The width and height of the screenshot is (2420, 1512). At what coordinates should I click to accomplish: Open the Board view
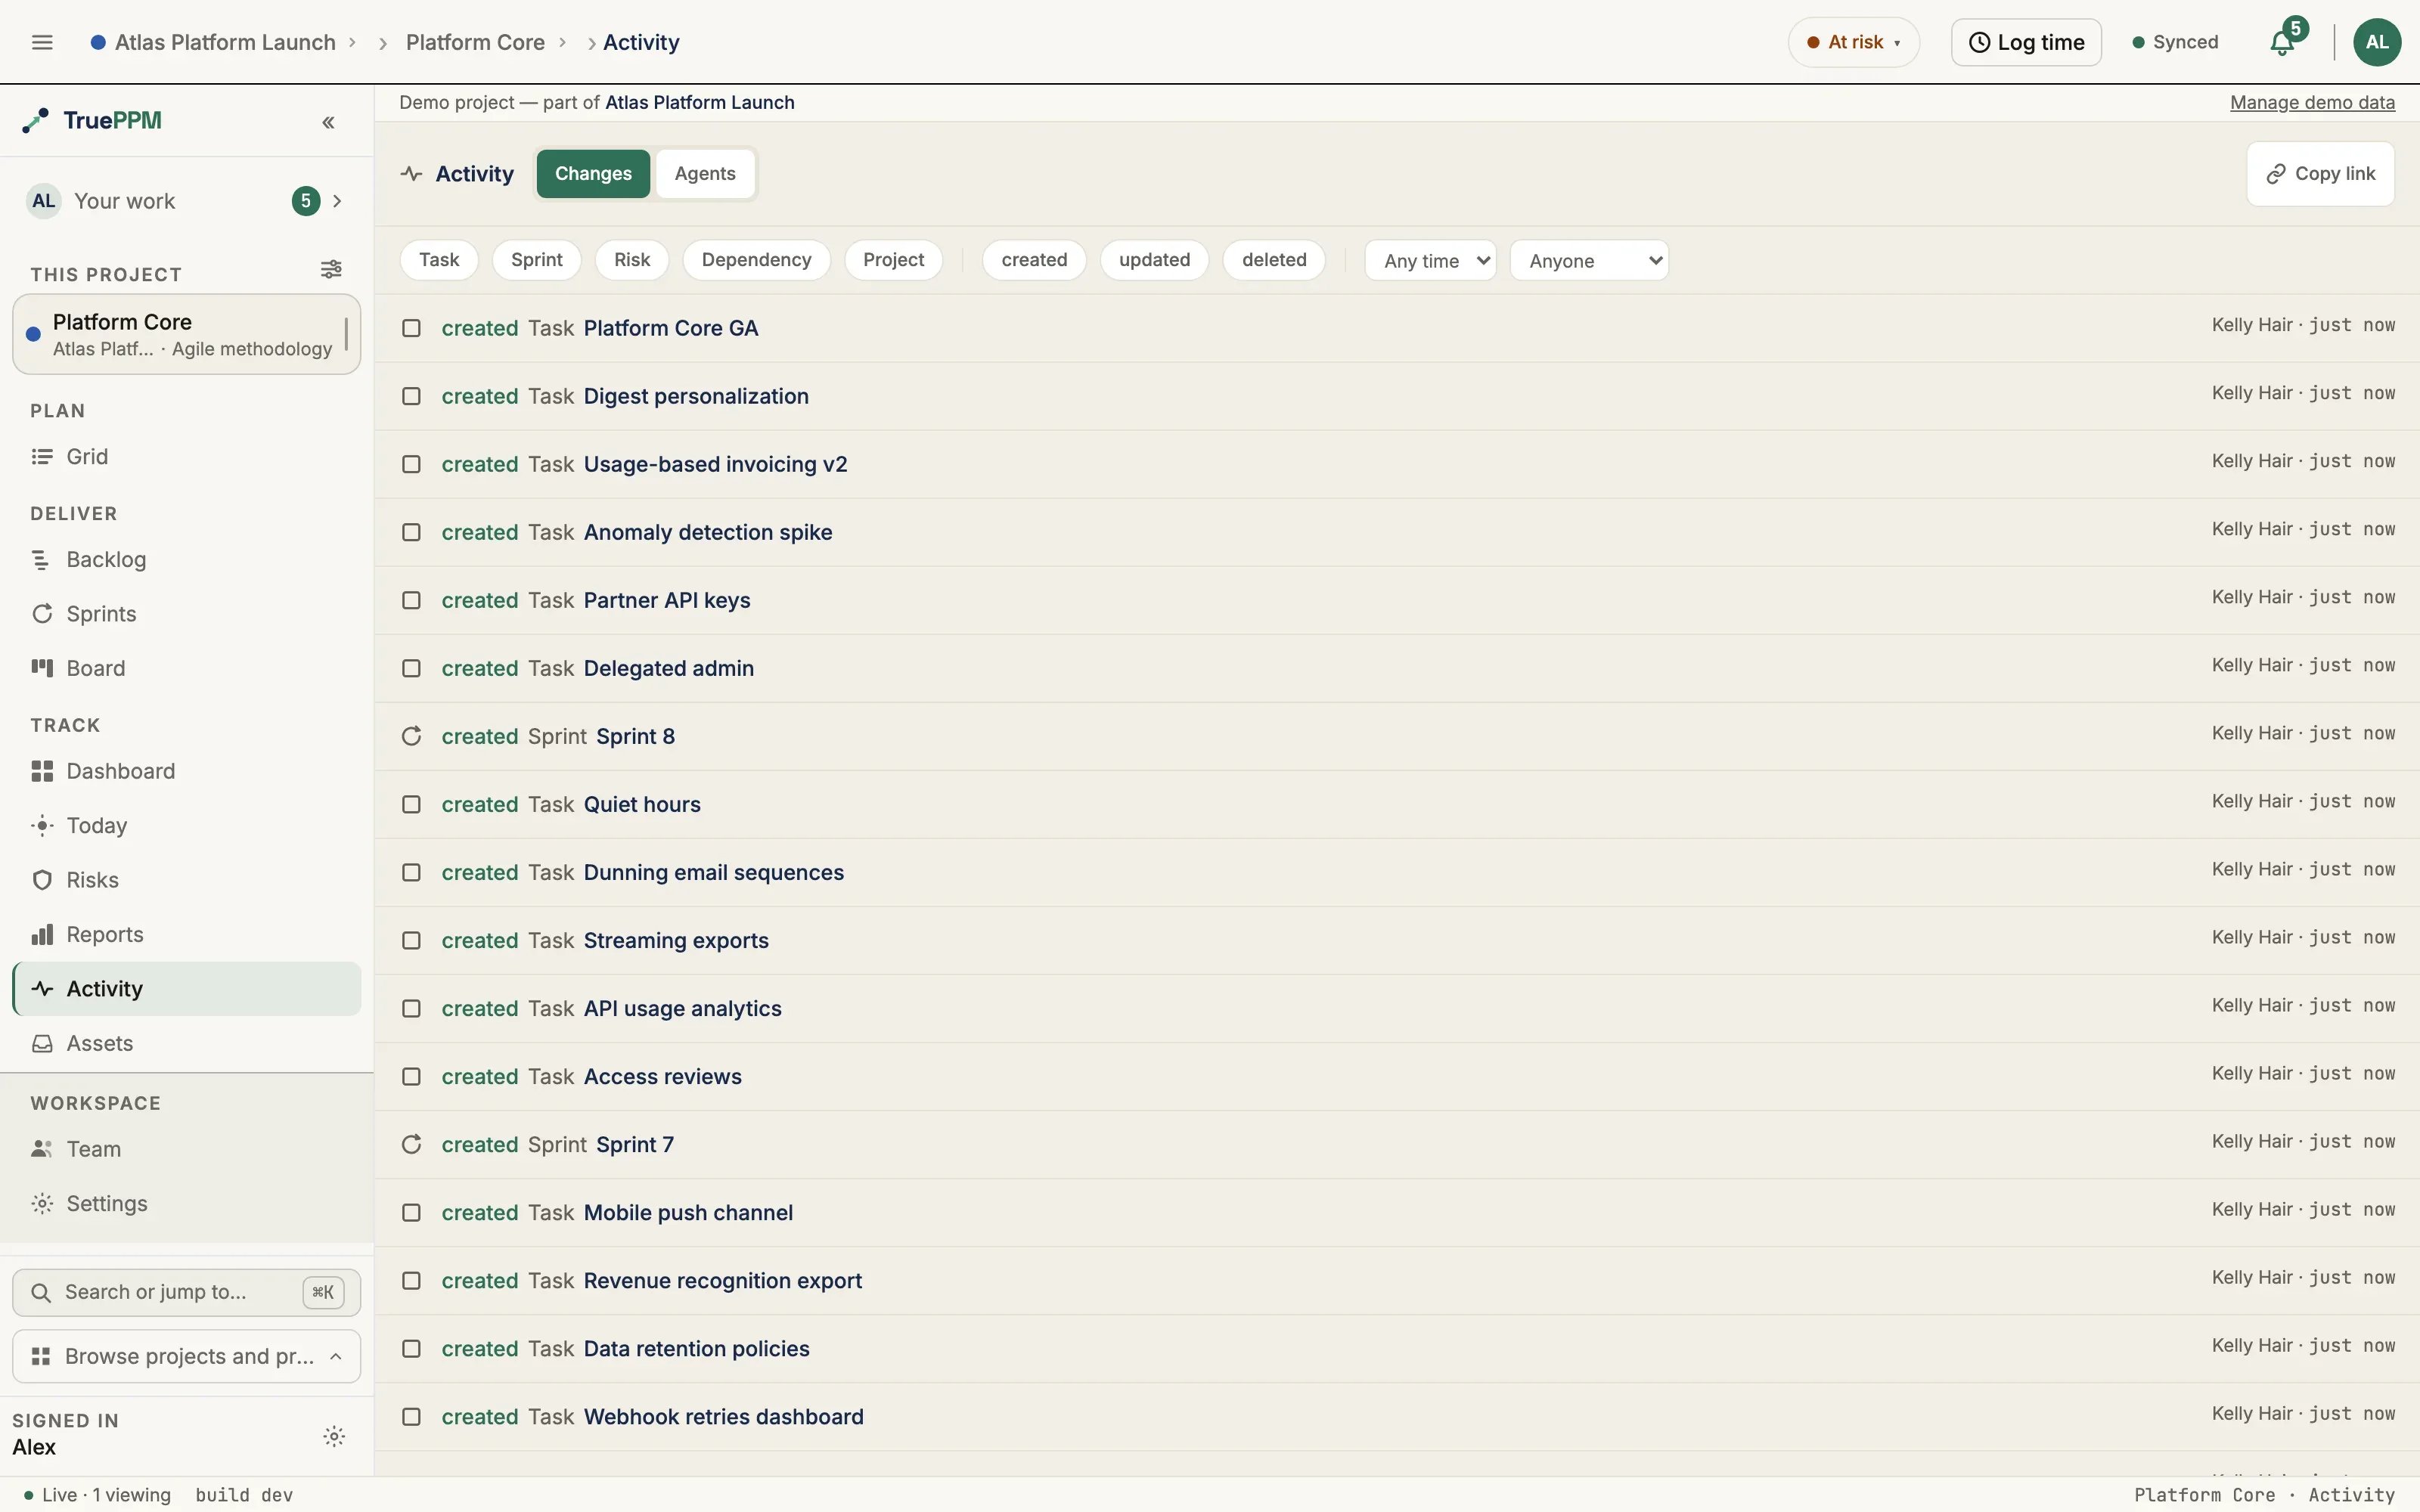187,668
